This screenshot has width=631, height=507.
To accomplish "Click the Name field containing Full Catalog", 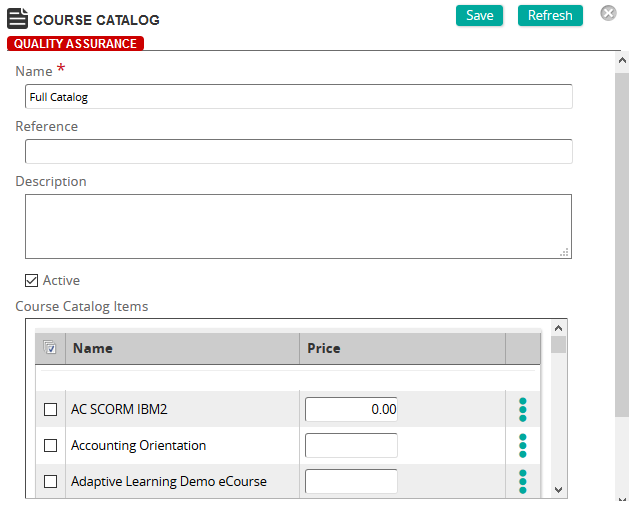I will coord(299,97).
